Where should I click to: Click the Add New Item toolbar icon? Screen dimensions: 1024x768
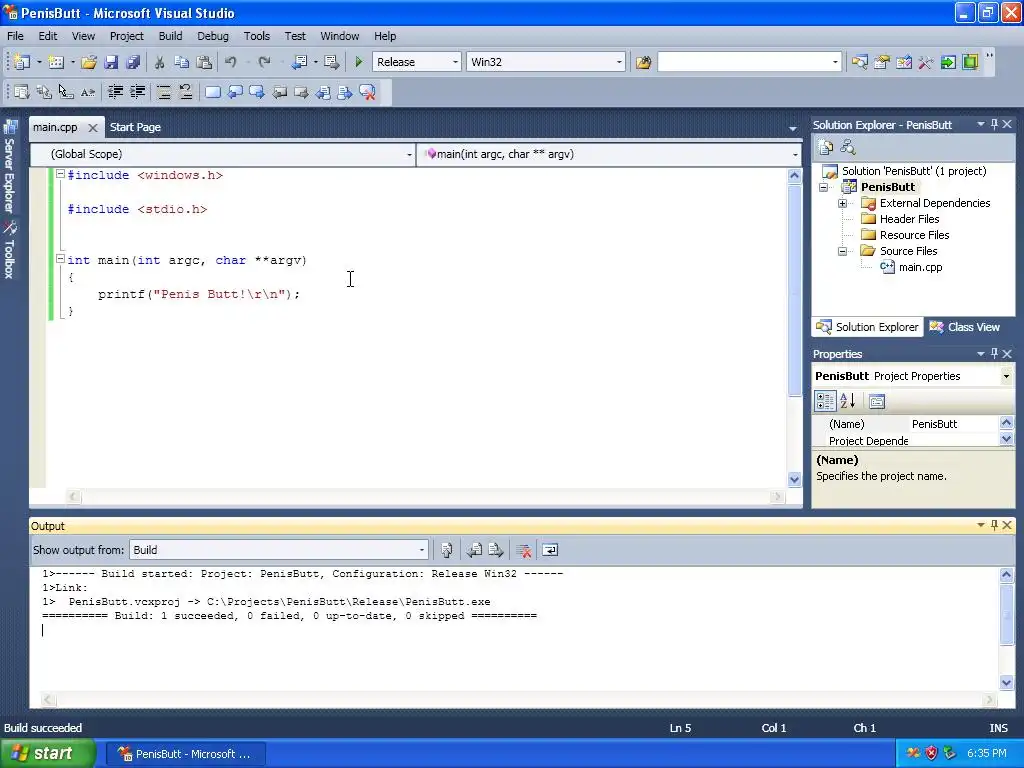(x=56, y=62)
